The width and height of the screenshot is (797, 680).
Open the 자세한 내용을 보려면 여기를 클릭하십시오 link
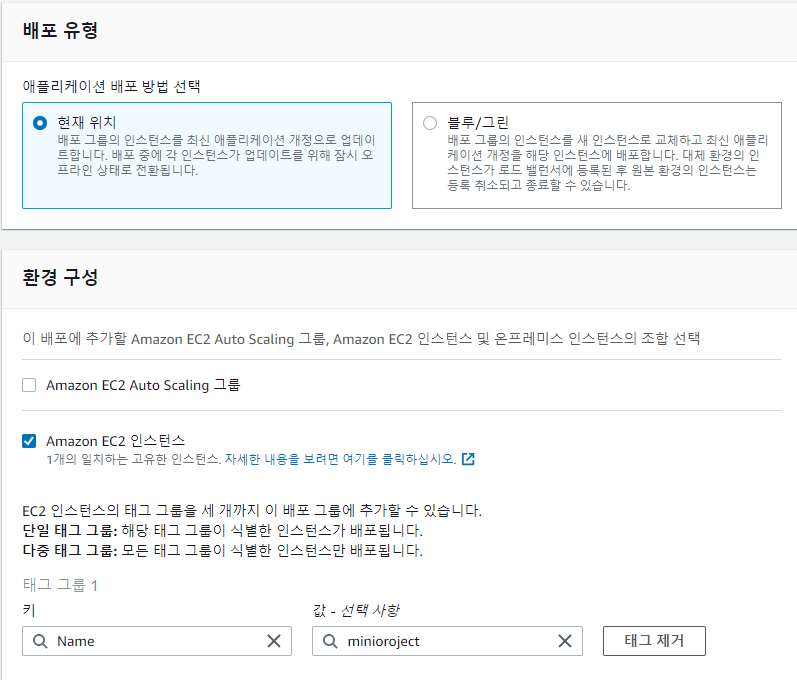(340, 459)
